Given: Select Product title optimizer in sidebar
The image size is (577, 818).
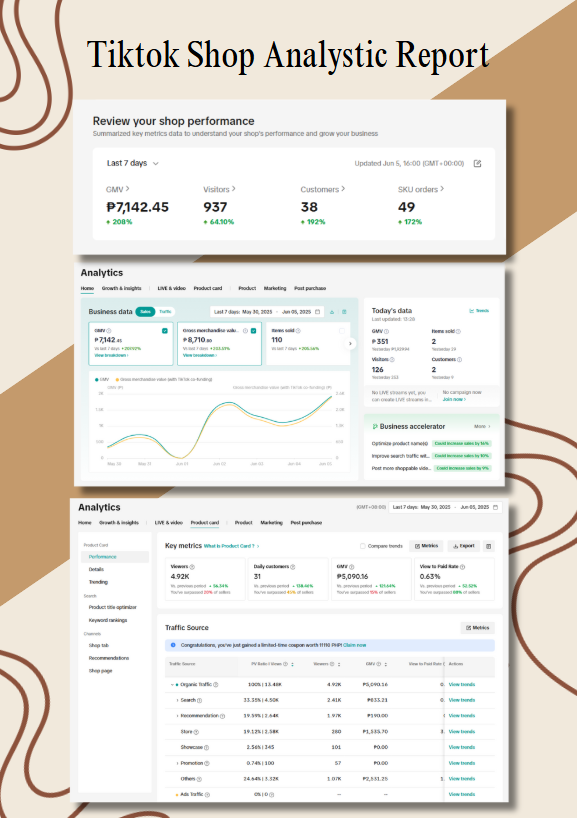Looking at the screenshot, I should click(x=113, y=607).
